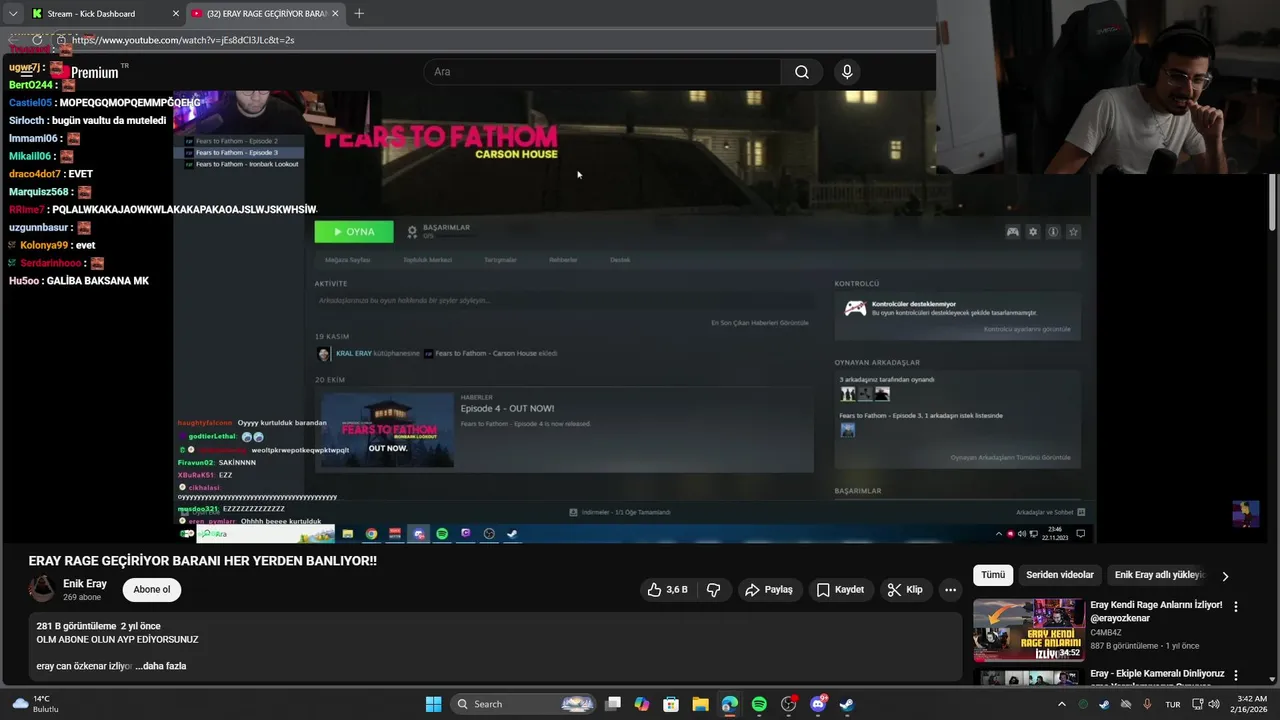The width and height of the screenshot is (1280, 720).
Task: Select 'Enik Eray adlı yükleyici' filter chip
Action: [x=1159, y=575]
